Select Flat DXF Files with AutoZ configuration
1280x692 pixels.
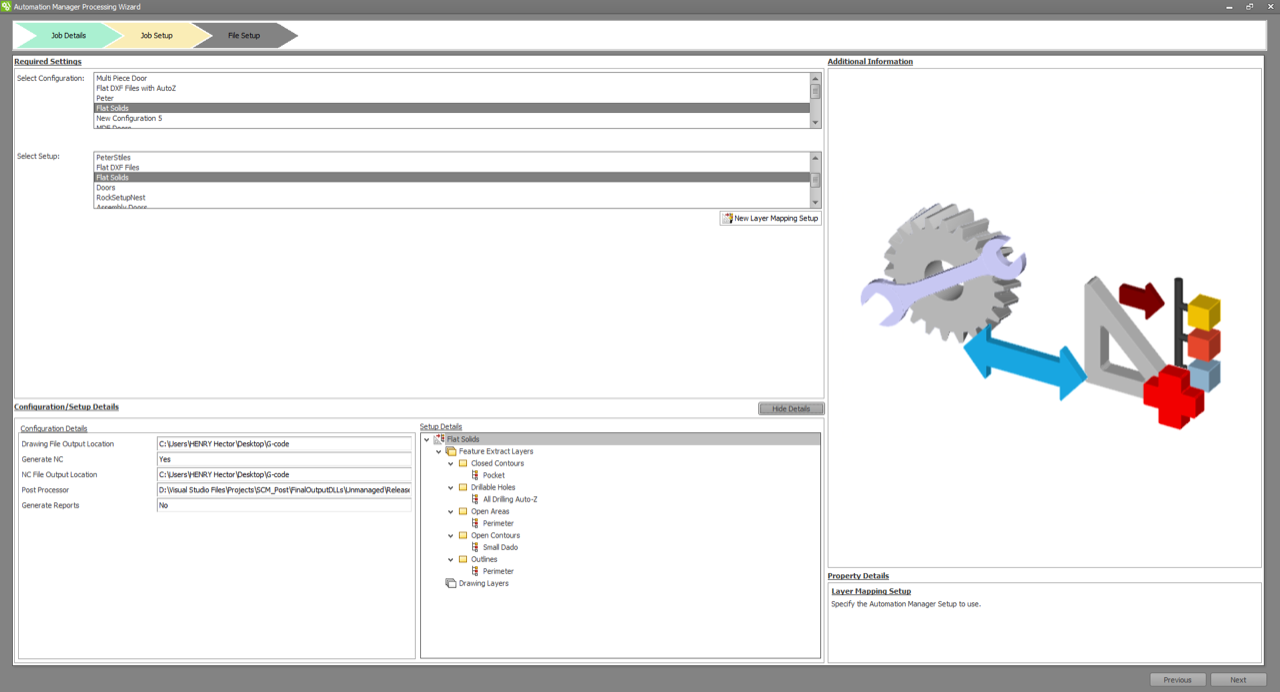[x=136, y=88]
